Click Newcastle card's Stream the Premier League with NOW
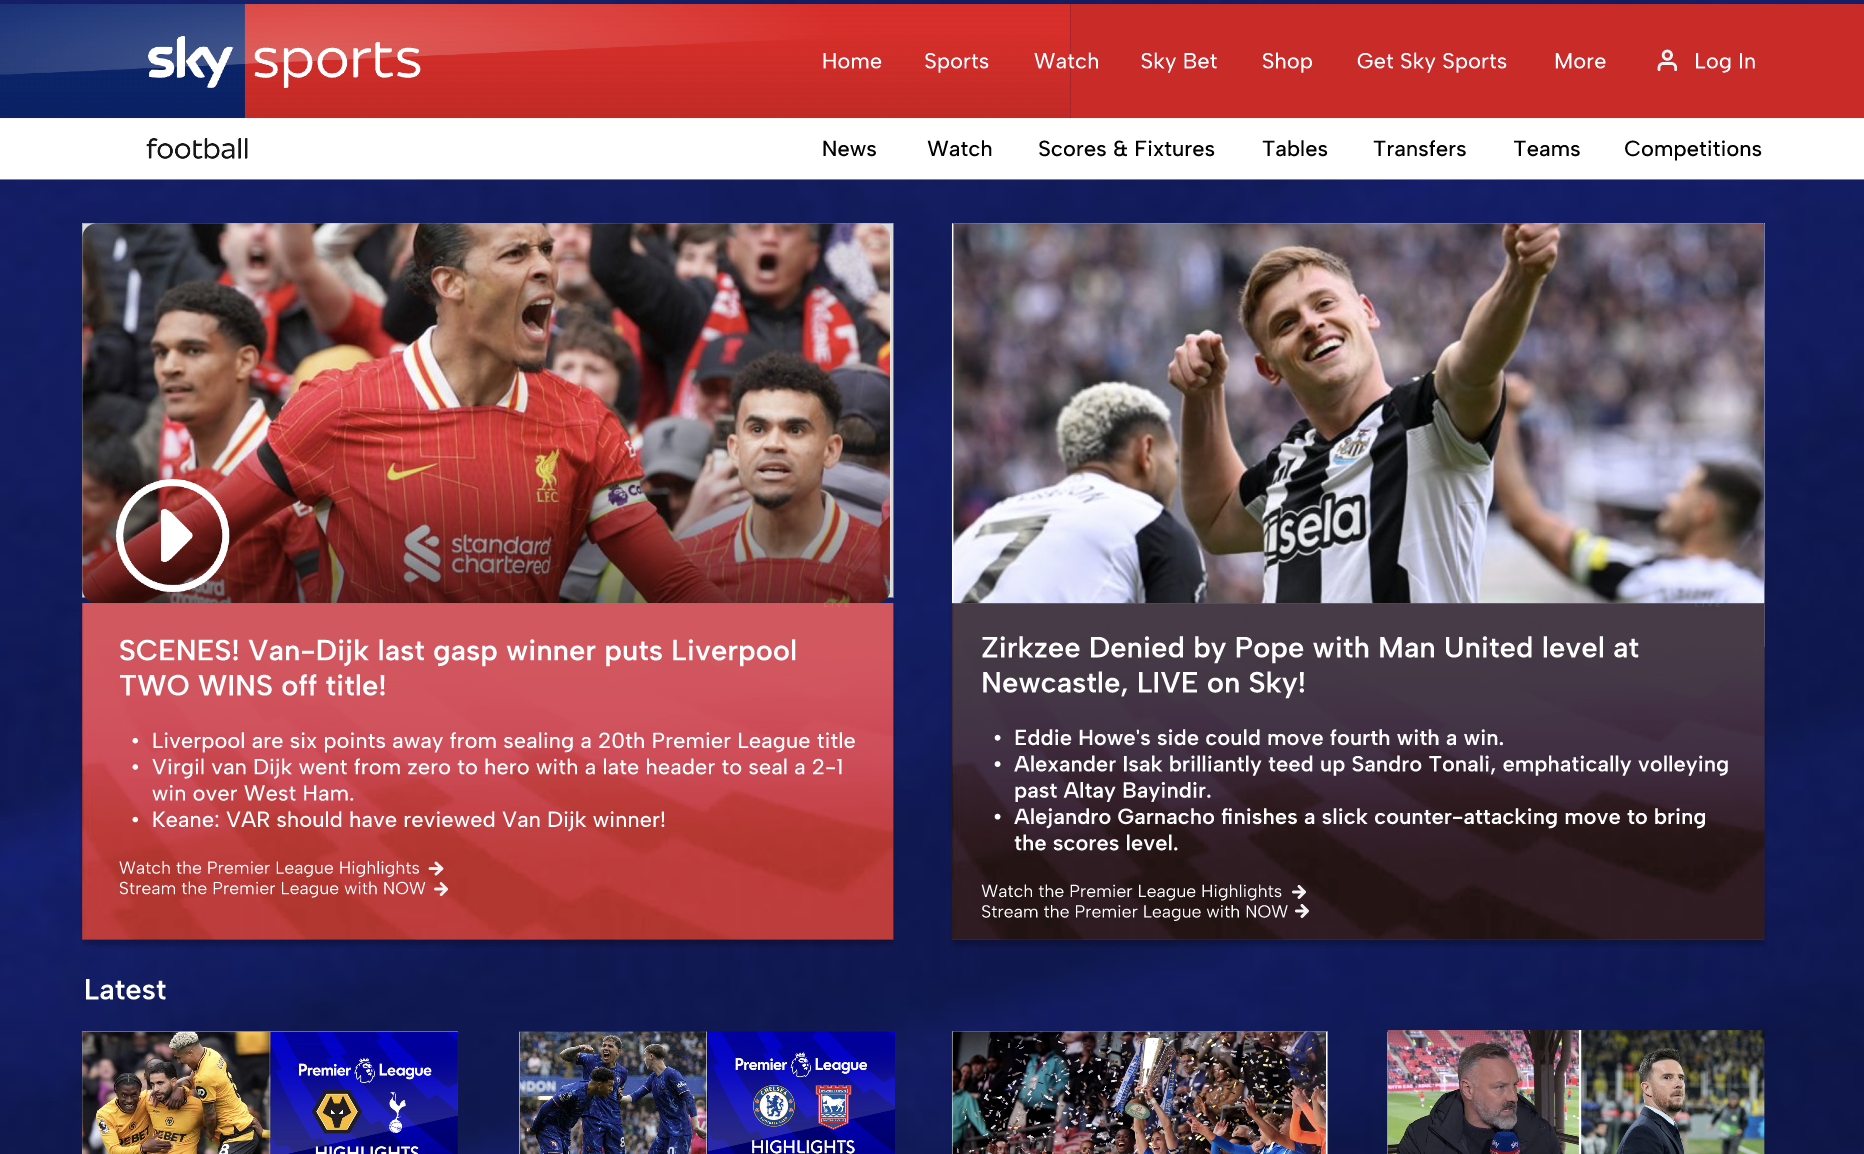This screenshot has height=1154, width=1864. (1134, 912)
